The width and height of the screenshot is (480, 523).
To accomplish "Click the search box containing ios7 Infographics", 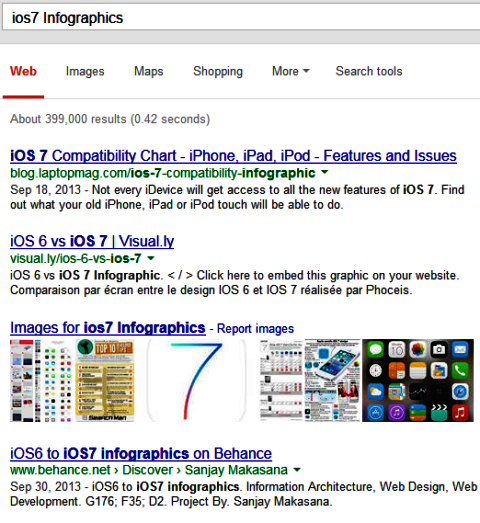I will 241,18.
